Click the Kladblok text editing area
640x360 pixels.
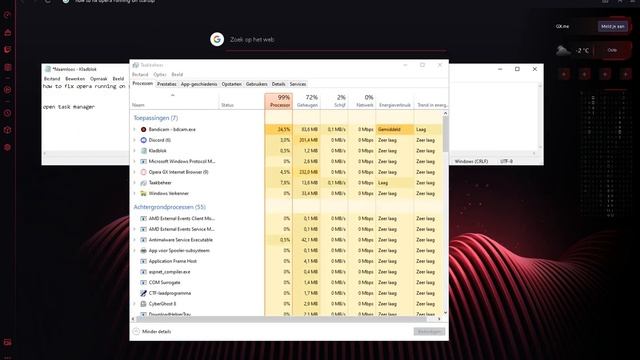[x=87, y=116]
